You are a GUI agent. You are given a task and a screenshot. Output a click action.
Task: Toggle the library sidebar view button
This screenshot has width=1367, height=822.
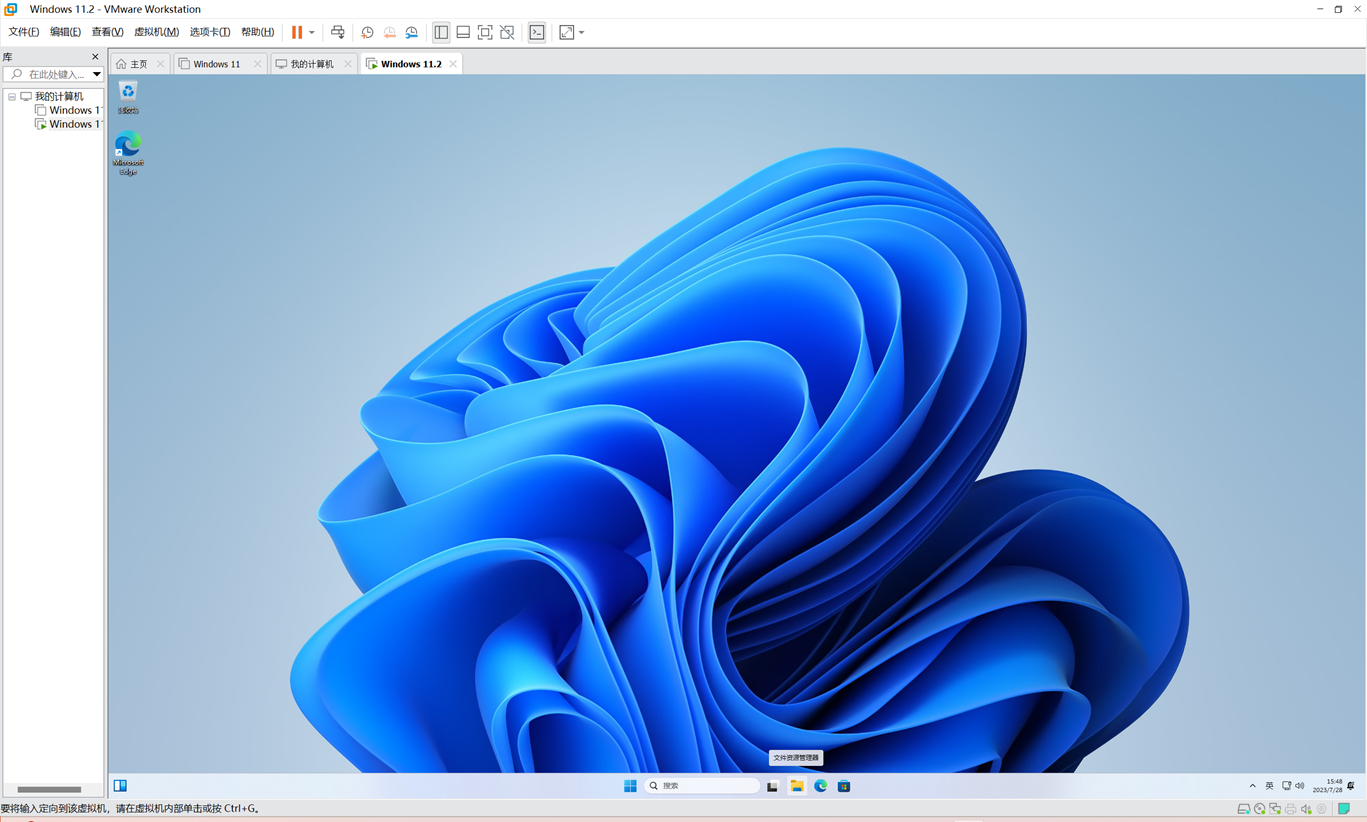[441, 32]
